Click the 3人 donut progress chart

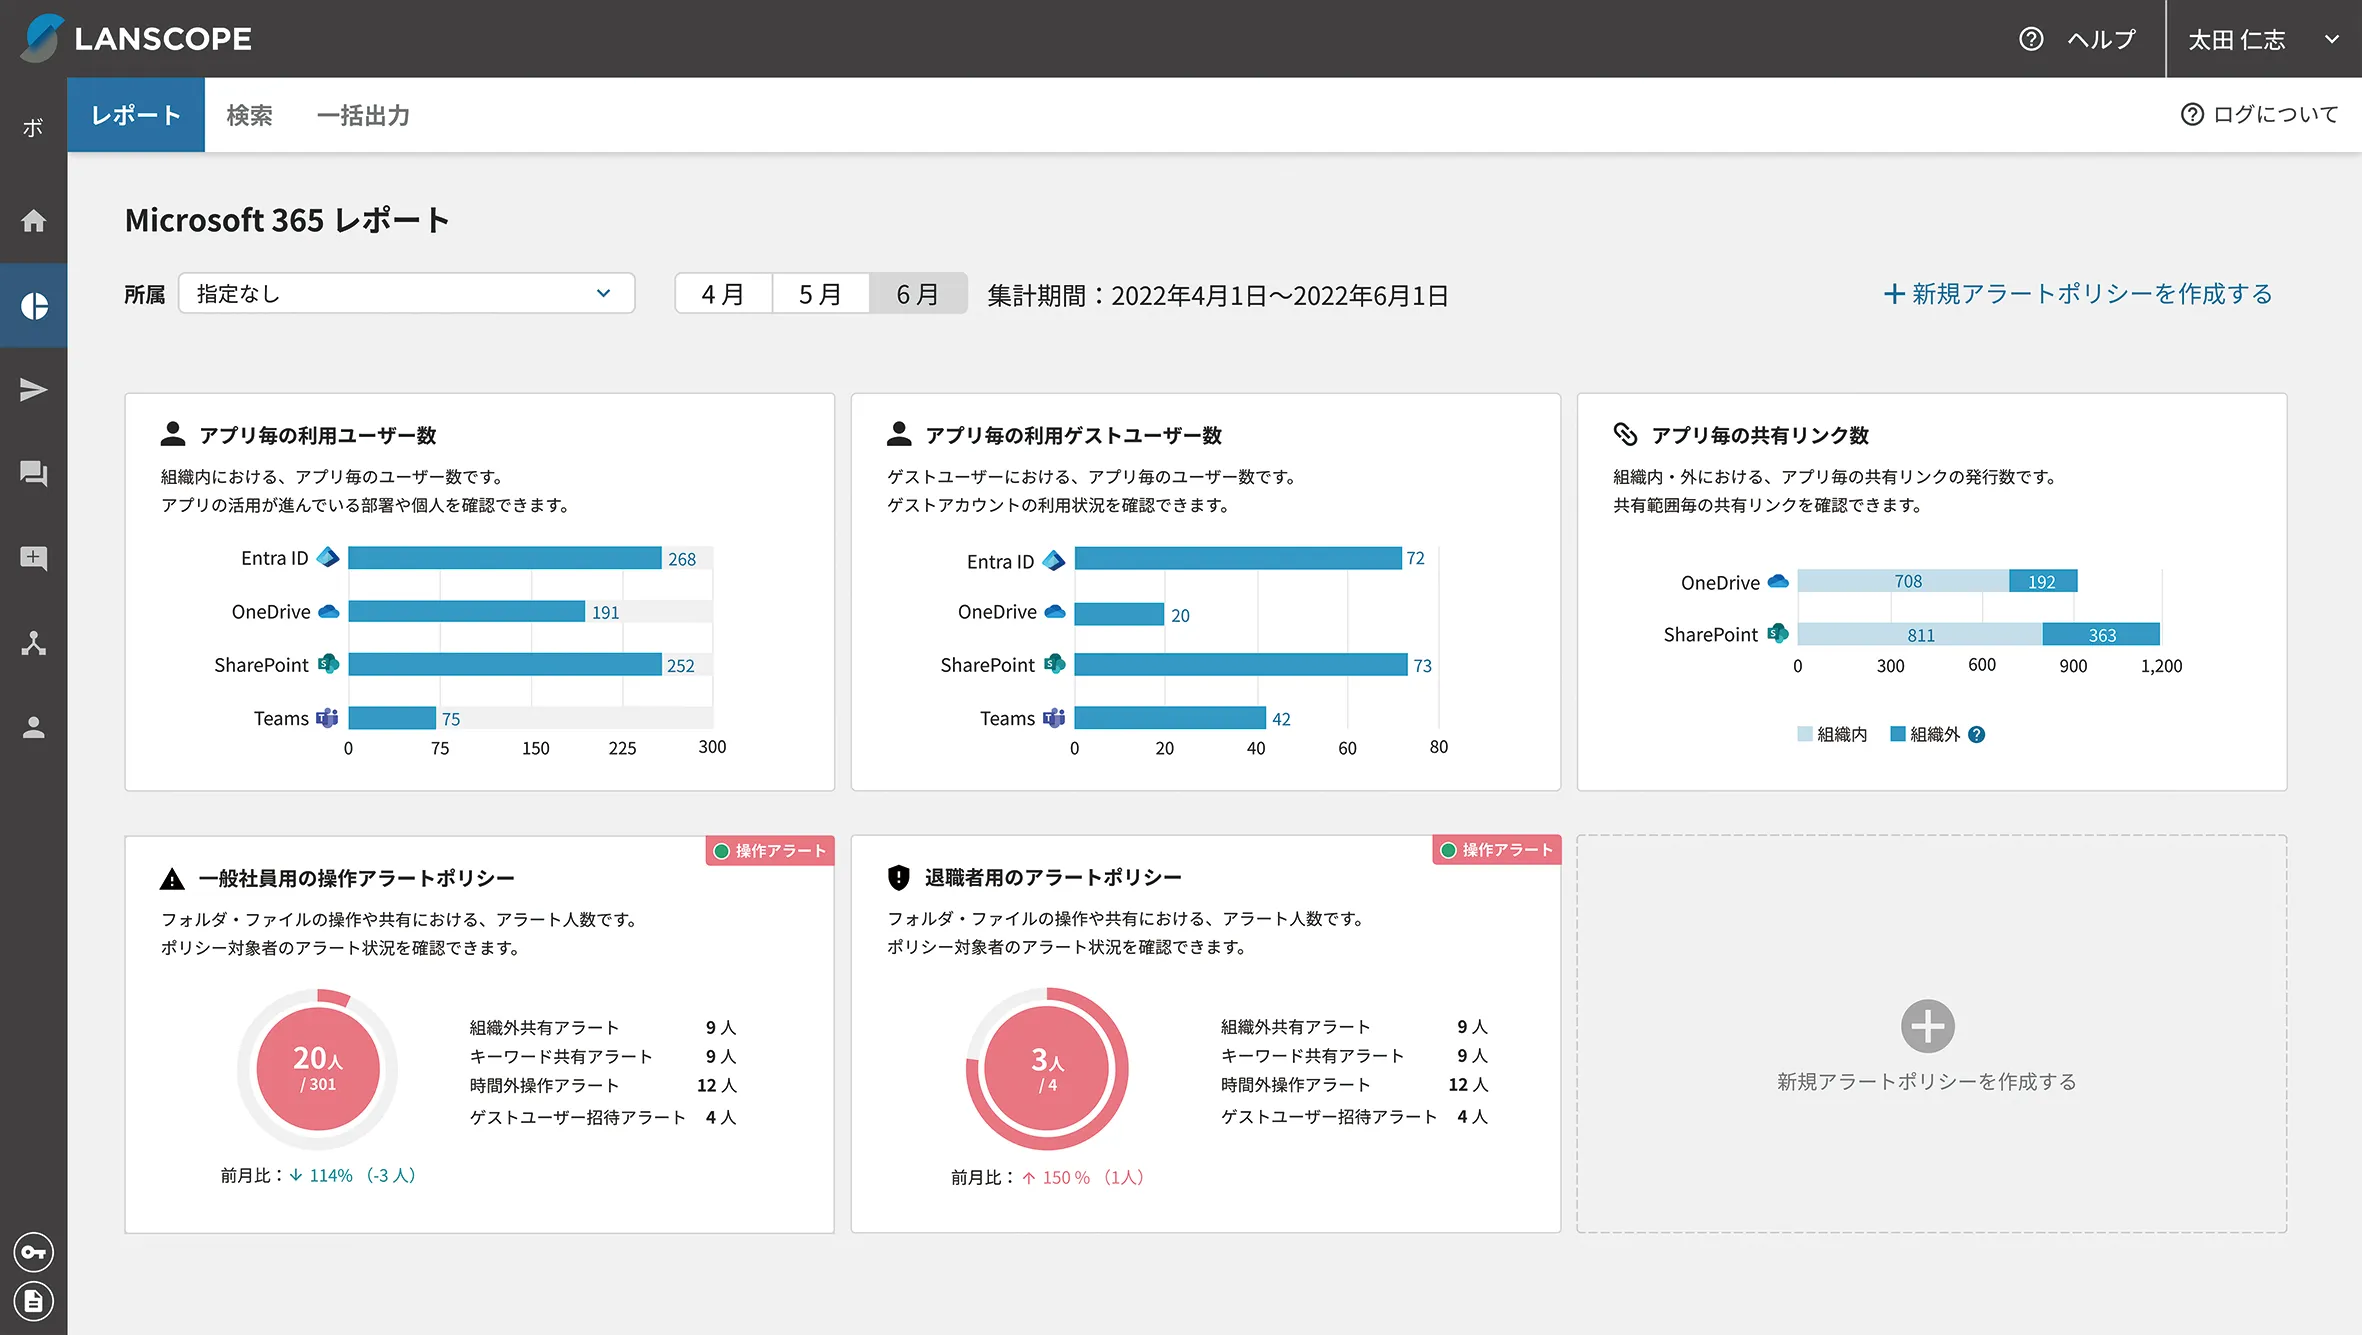[x=1047, y=1069]
